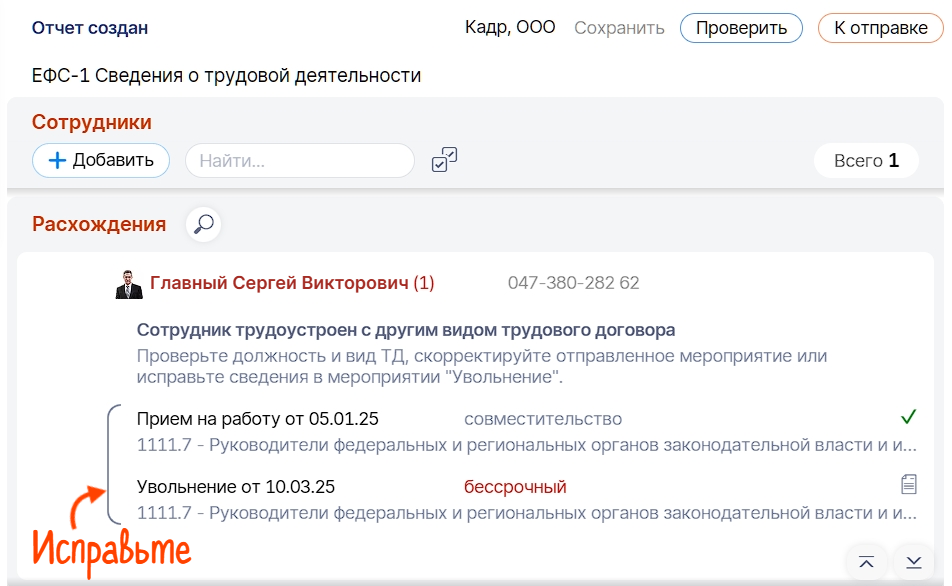Click the avatar of Главный Сергей Викторович
This screenshot has height=586, width=952.
129,284
